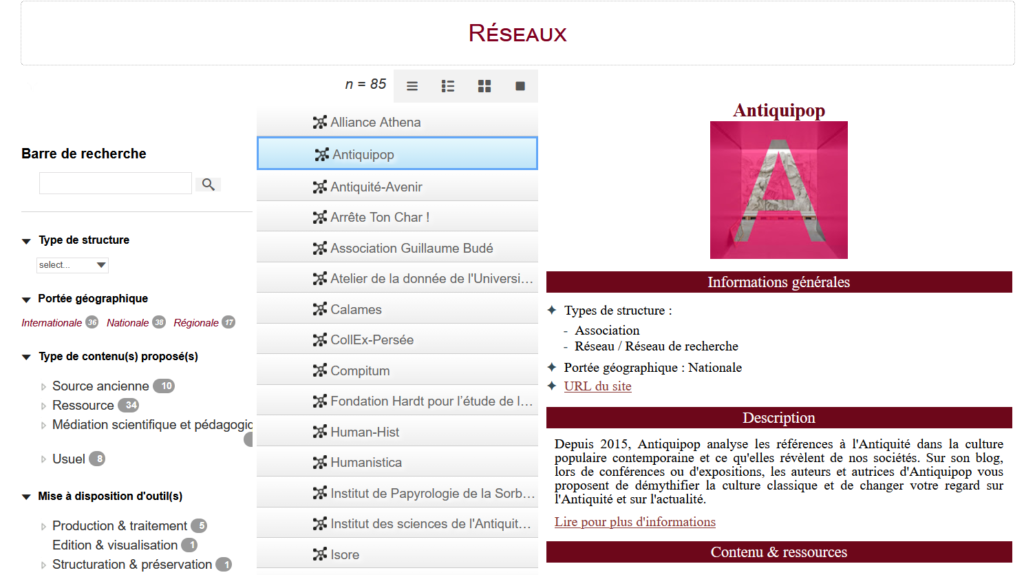
Task: Focus the Barre de recherche text field
Action: pyautogui.click(x=116, y=184)
